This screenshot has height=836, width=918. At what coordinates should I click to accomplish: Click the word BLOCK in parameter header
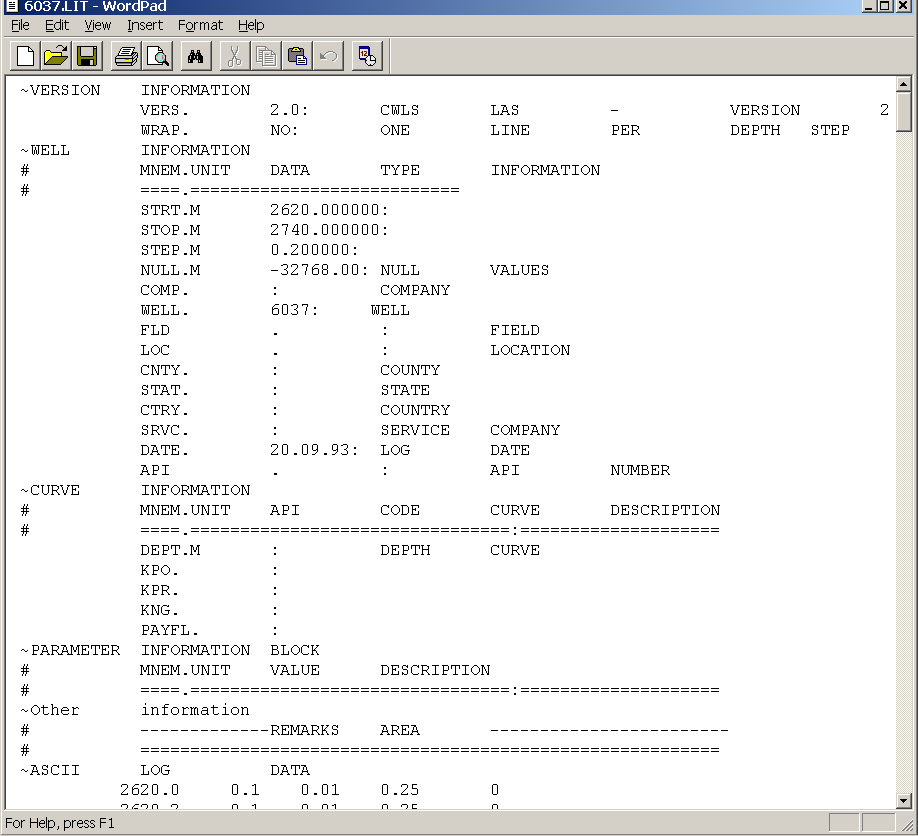coord(295,650)
